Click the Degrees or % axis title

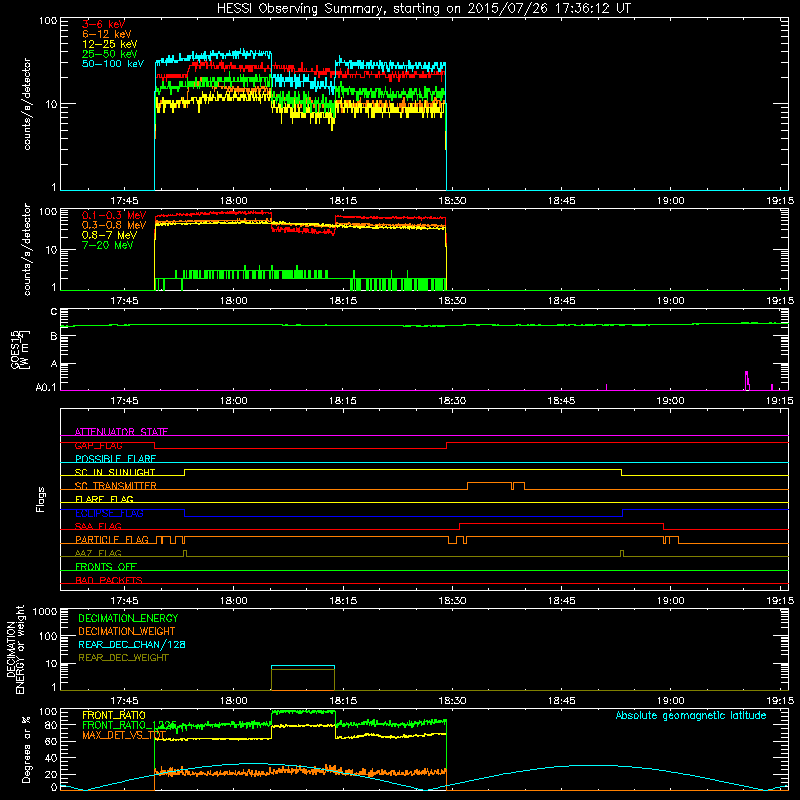(x=26, y=749)
